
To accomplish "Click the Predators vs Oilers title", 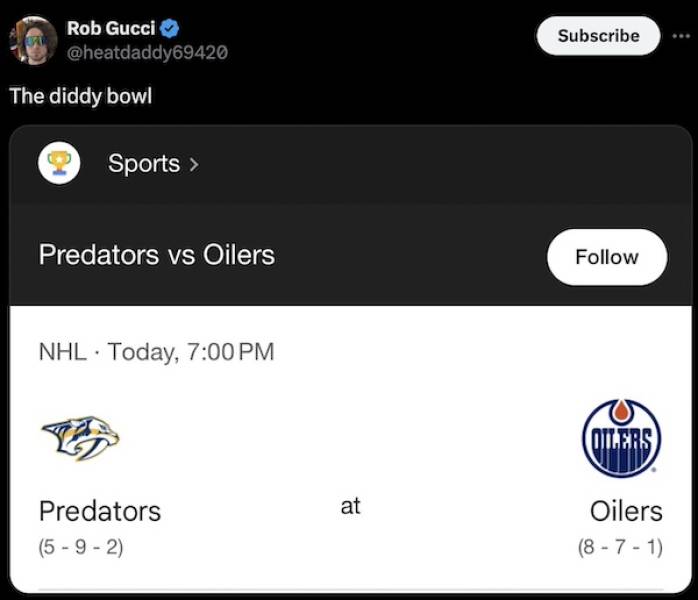I will (156, 255).
